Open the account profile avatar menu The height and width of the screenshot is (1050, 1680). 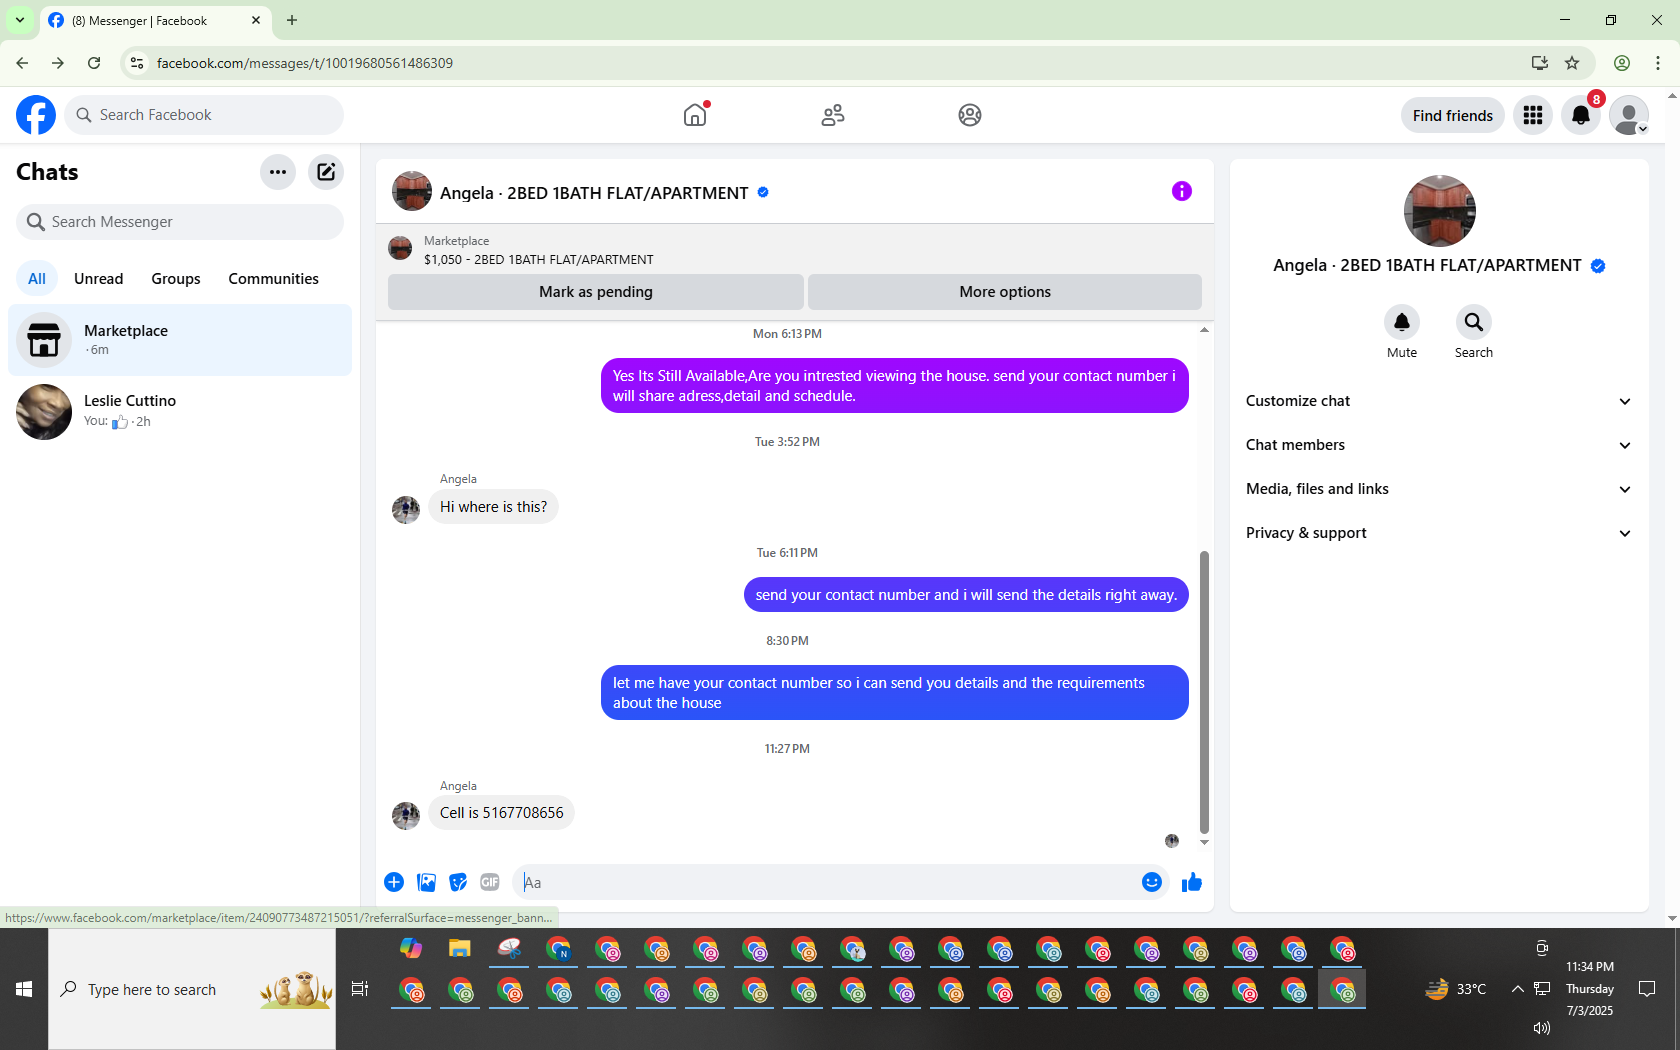(x=1629, y=115)
